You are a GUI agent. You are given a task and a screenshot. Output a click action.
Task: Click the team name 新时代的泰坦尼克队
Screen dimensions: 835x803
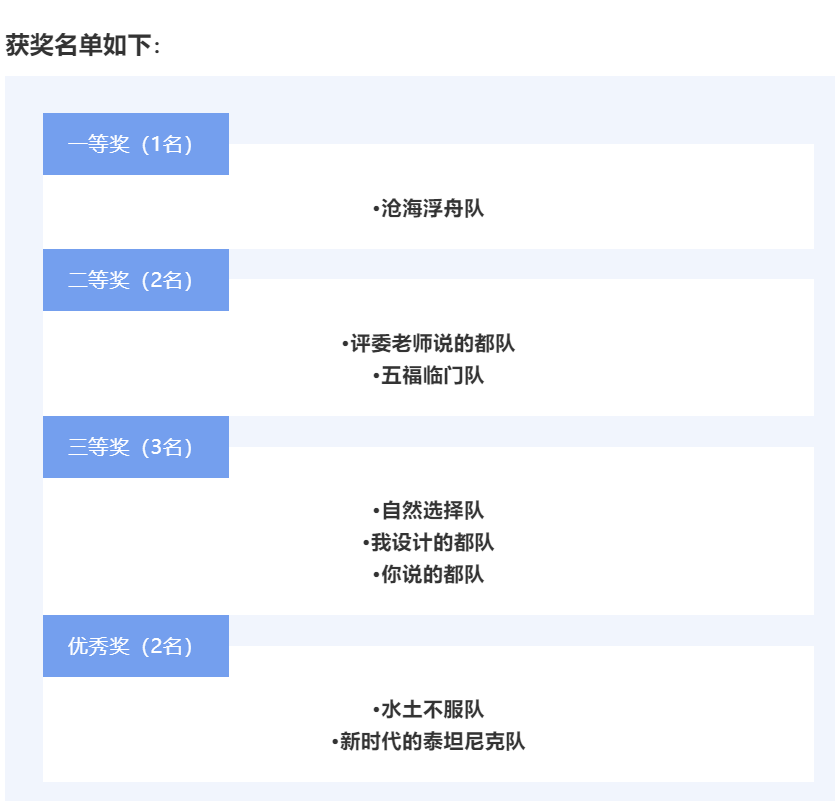coord(433,742)
